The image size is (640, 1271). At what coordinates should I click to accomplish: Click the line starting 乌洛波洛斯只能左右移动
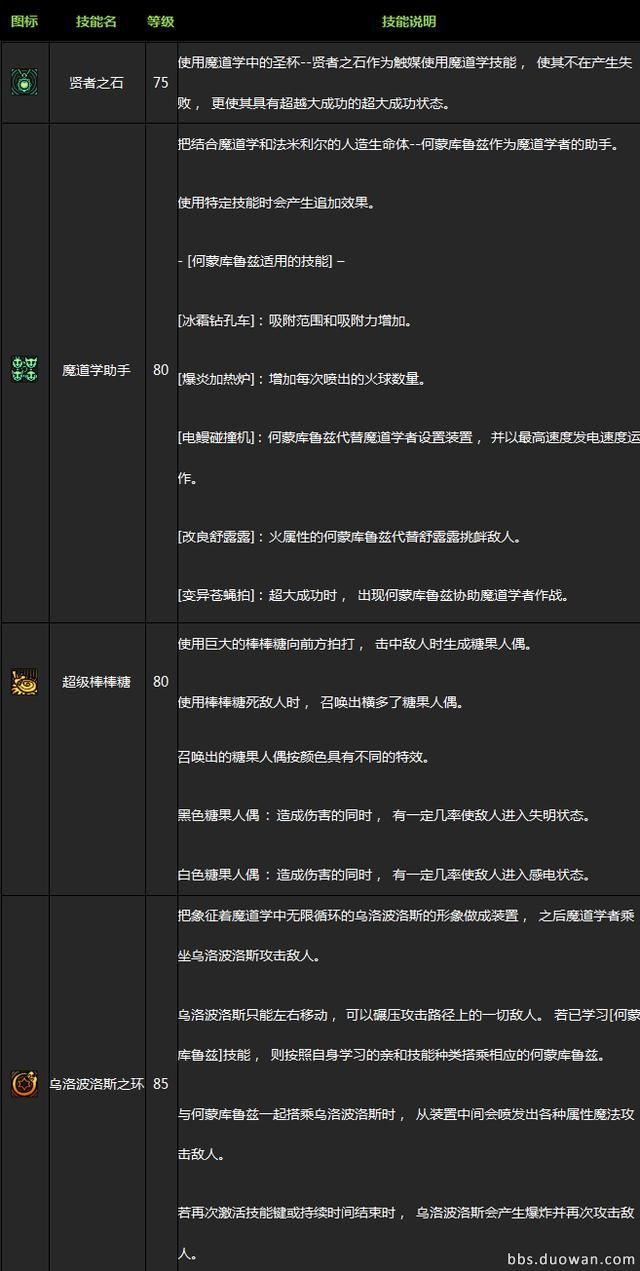pyautogui.click(x=408, y=1014)
